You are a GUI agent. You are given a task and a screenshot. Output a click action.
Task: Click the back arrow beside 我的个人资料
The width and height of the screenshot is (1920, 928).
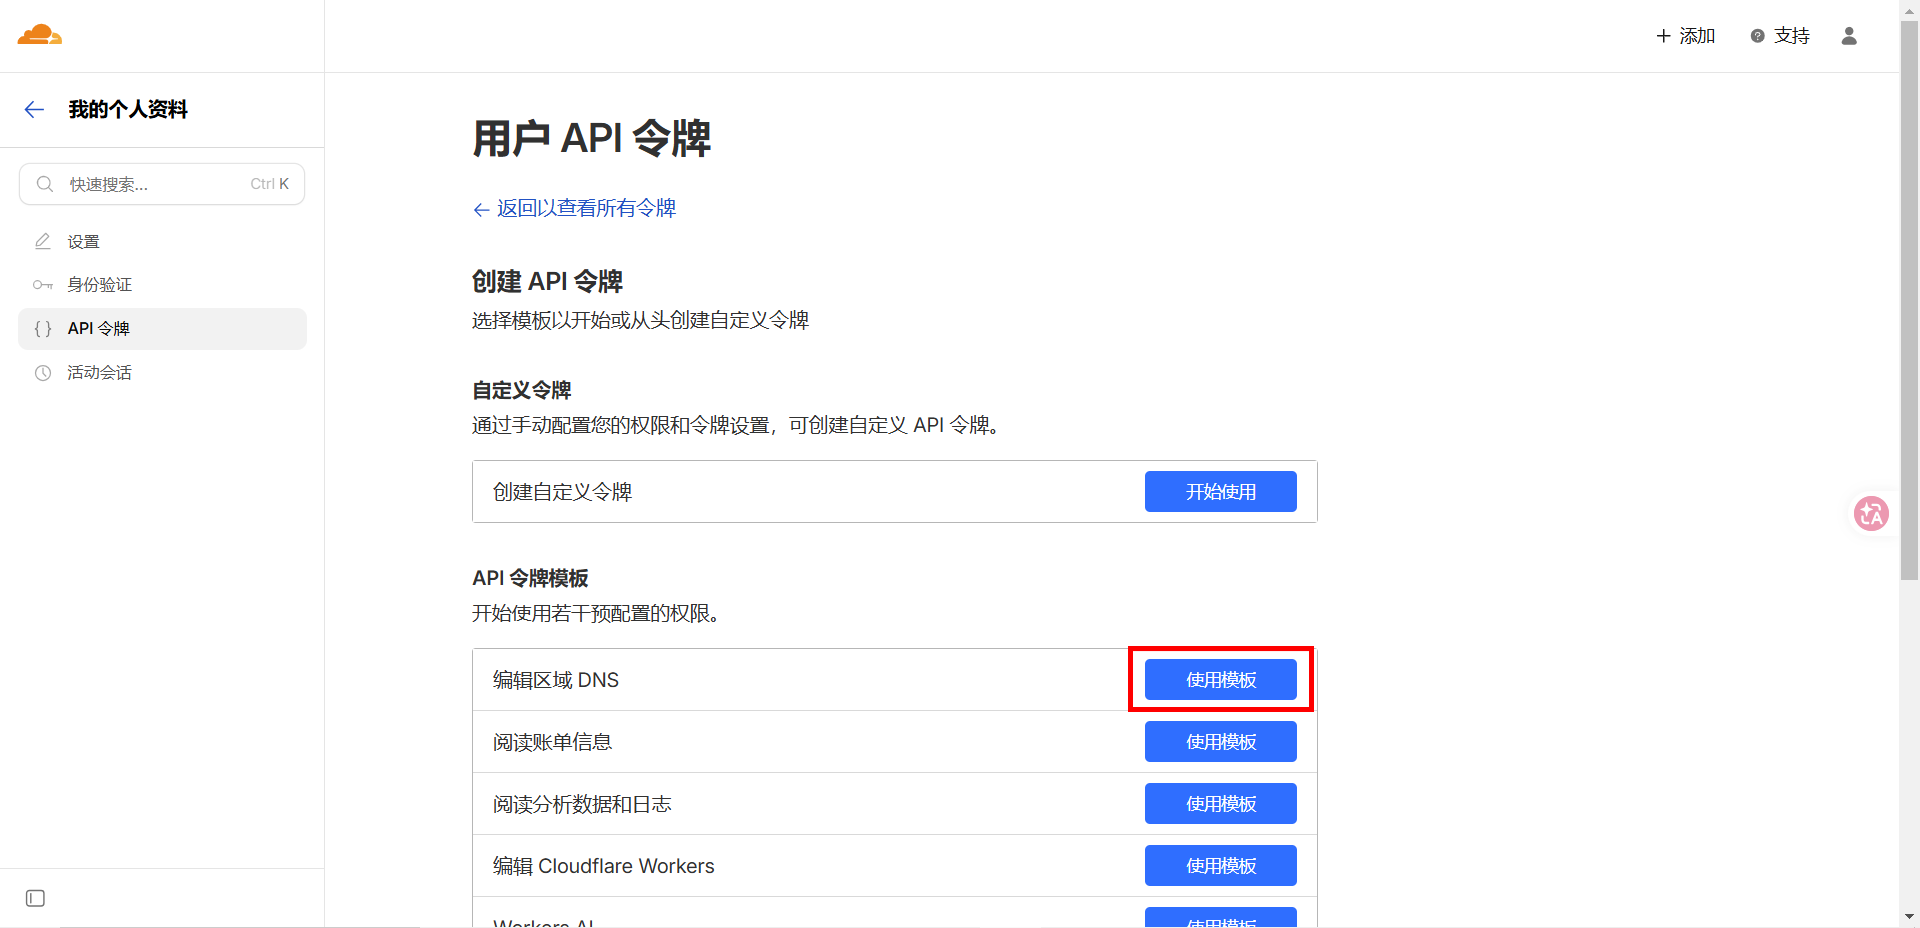point(35,110)
